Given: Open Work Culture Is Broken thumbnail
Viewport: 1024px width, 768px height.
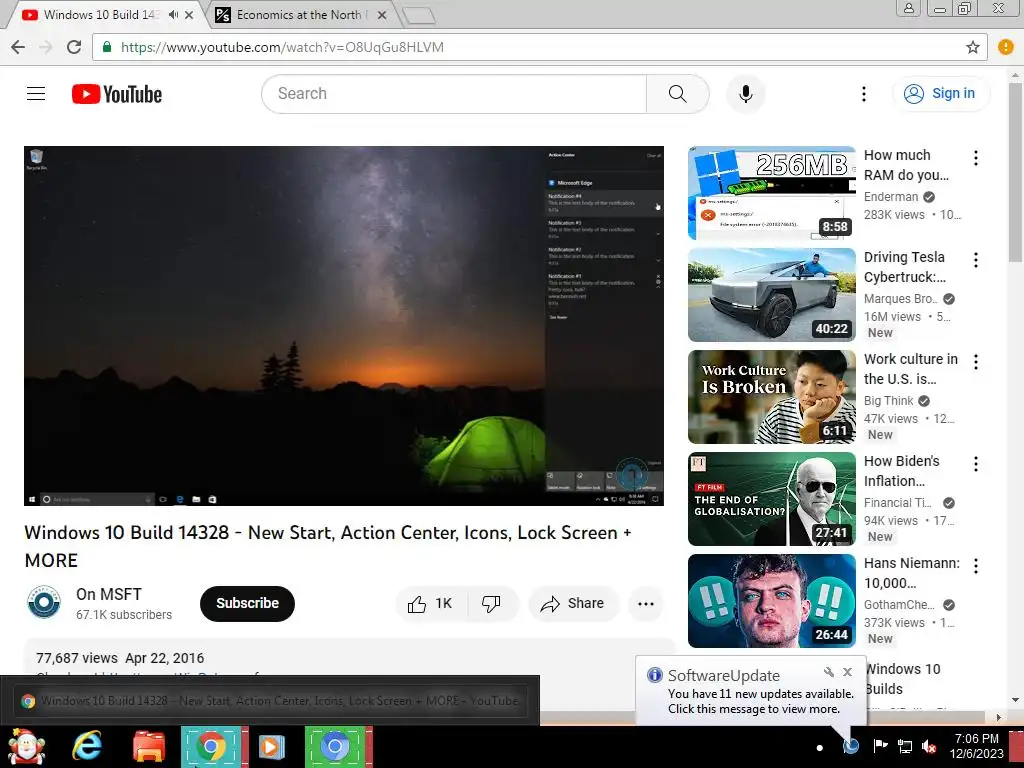Looking at the screenshot, I should tap(771, 397).
